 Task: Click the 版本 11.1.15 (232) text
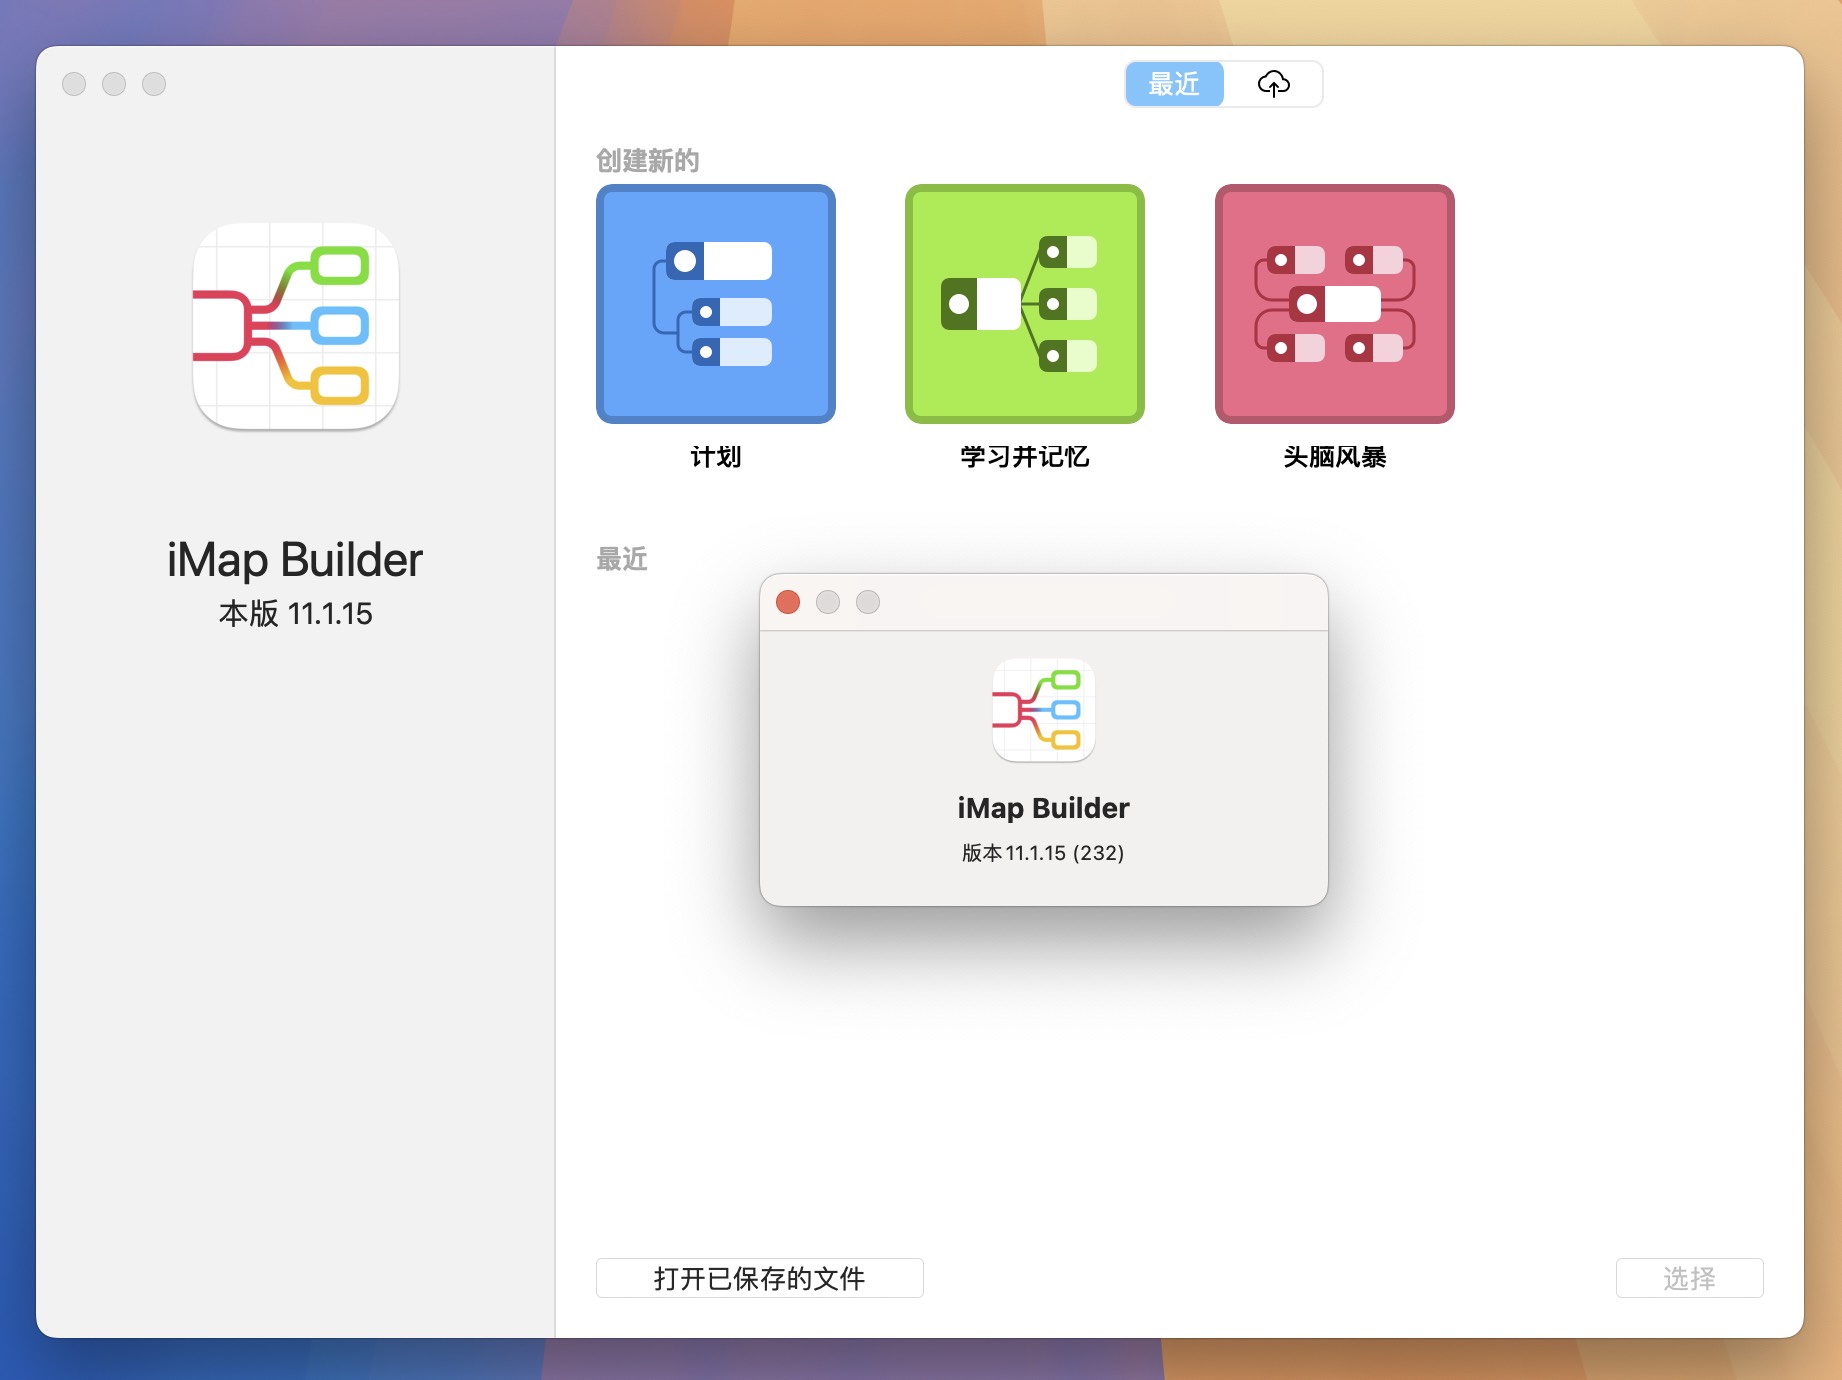click(x=1043, y=853)
